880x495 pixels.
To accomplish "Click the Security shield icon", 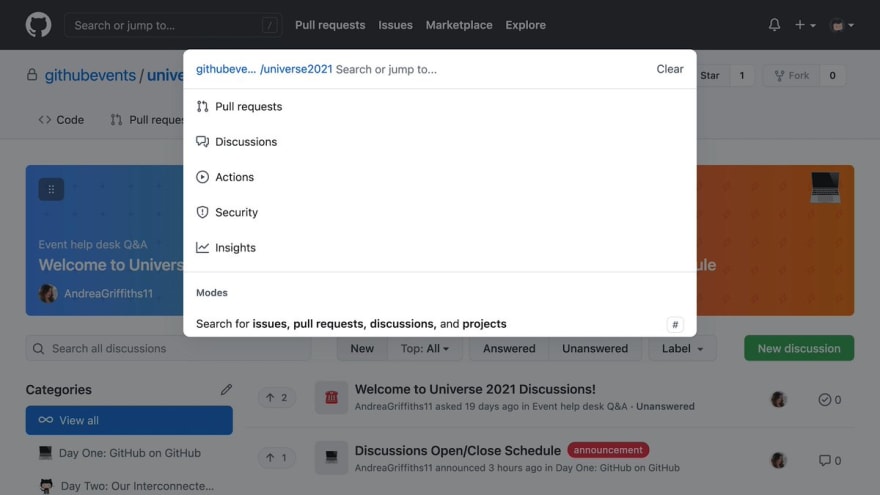I will (203, 212).
